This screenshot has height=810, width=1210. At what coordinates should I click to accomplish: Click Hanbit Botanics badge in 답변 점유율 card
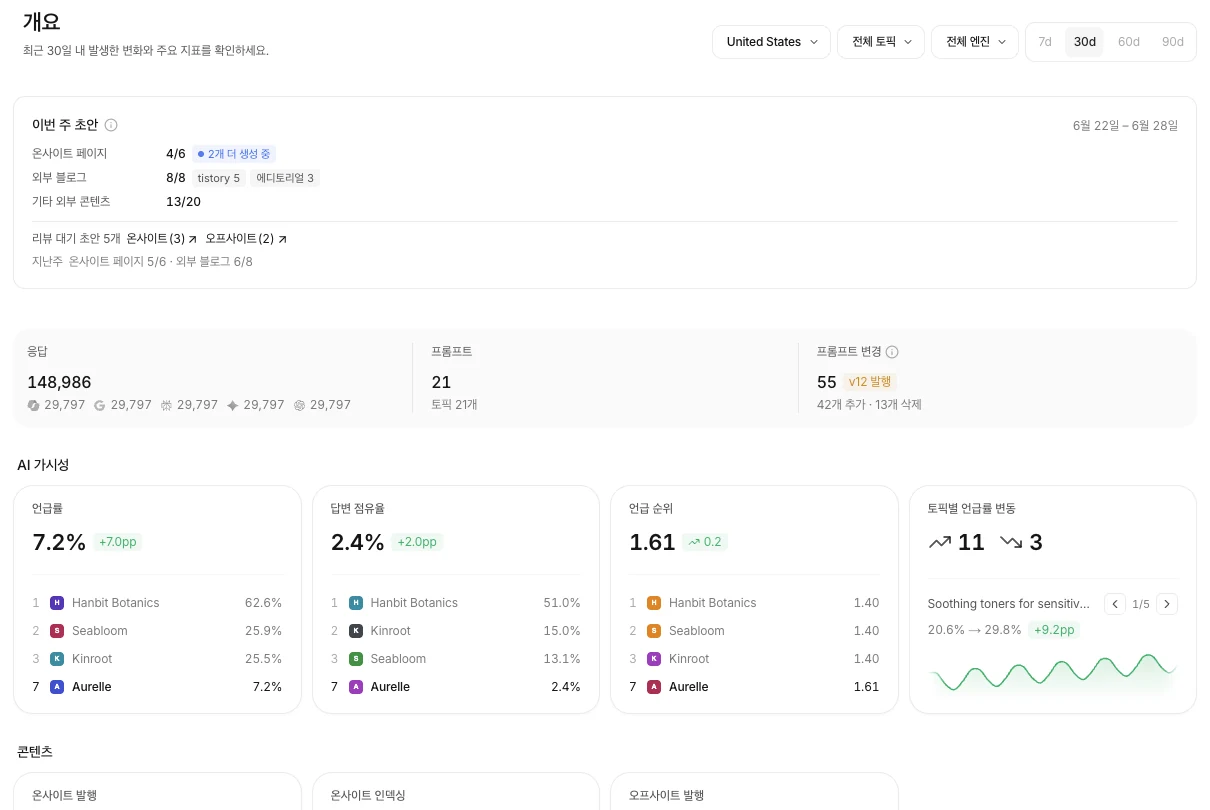[x=355, y=603]
